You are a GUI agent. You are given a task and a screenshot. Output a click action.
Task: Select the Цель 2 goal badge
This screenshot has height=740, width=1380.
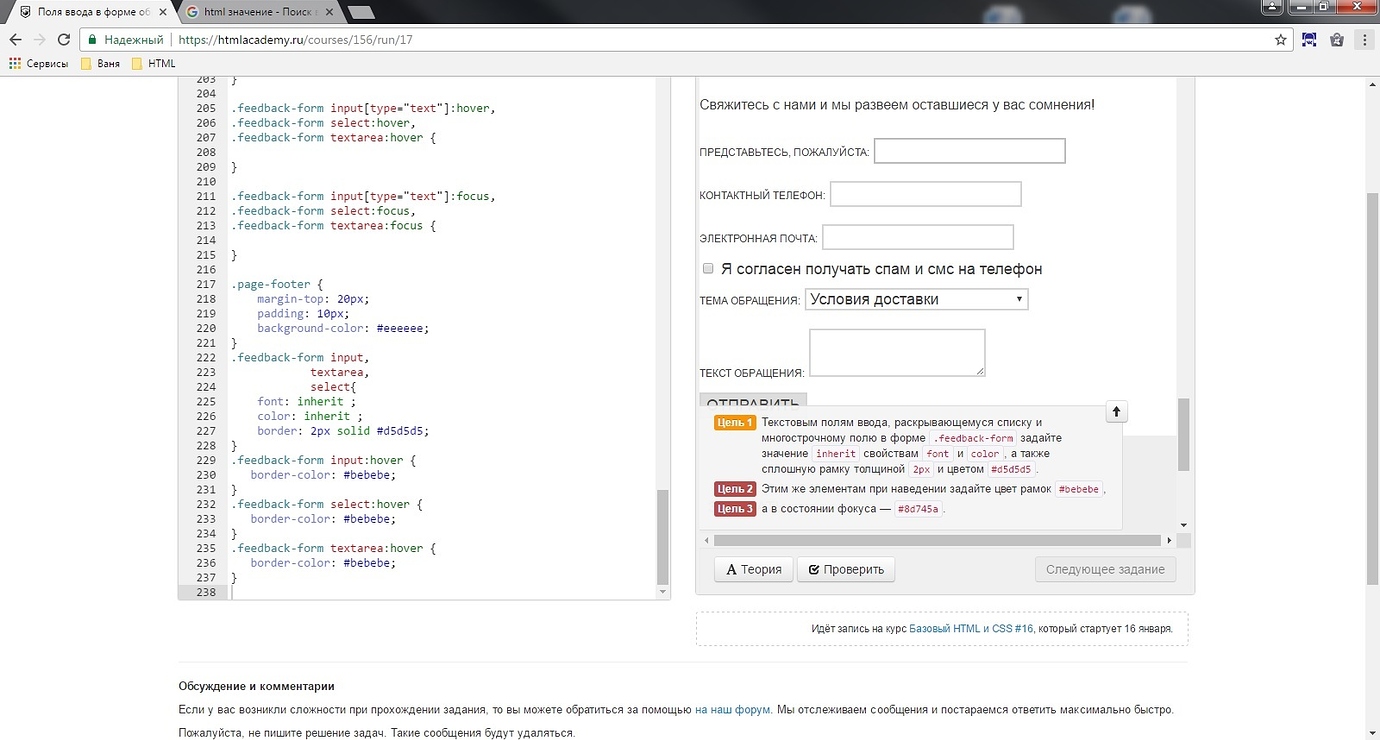click(x=734, y=489)
